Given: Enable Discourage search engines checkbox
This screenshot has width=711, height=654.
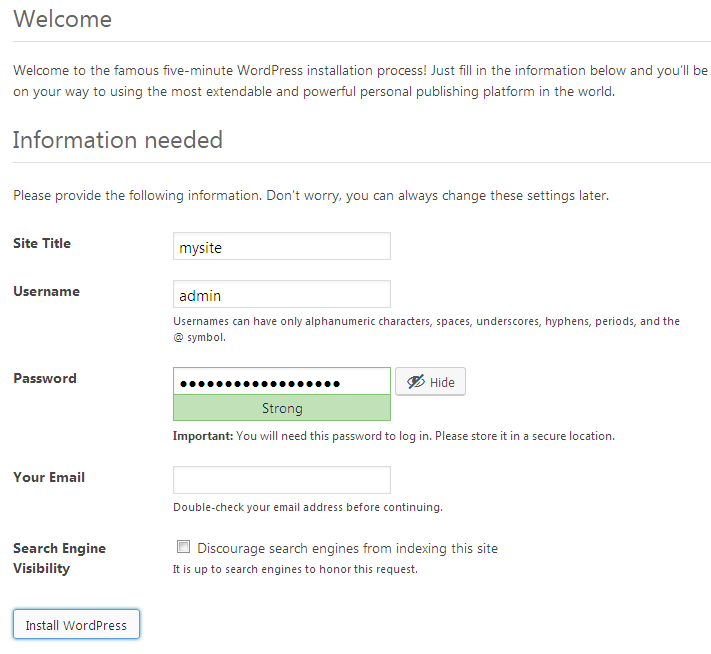Looking at the screenshot, I should (x=183, y=547).
